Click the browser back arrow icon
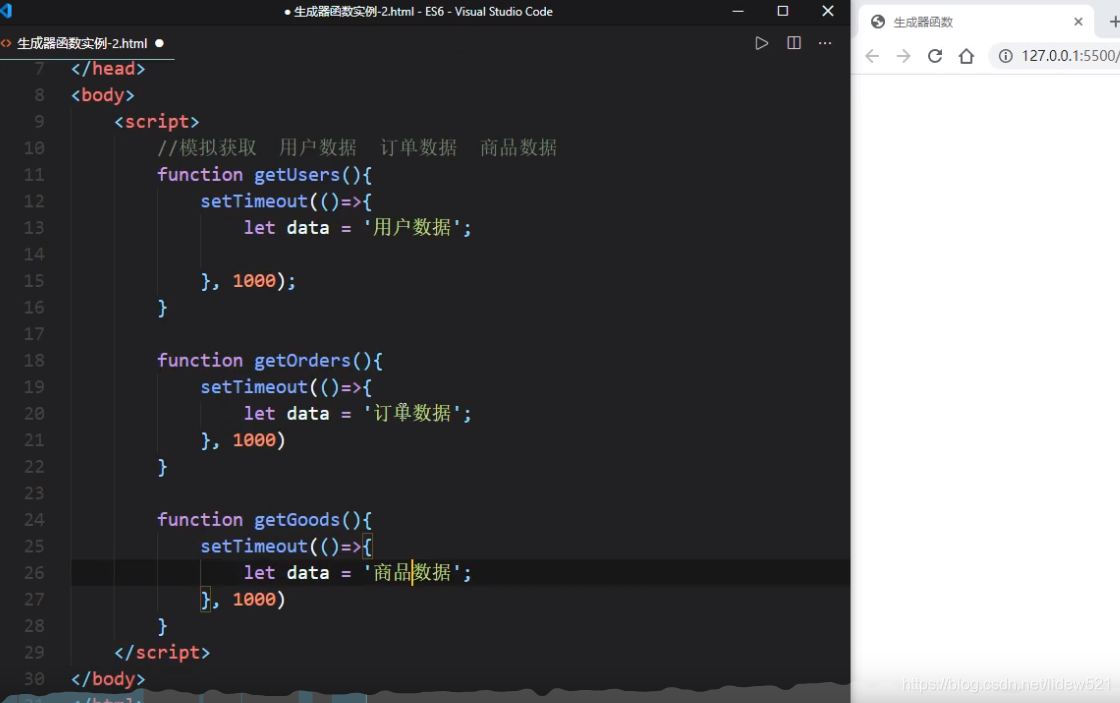1120x703 pixels. pyautogui.click(x=871, y=56)
